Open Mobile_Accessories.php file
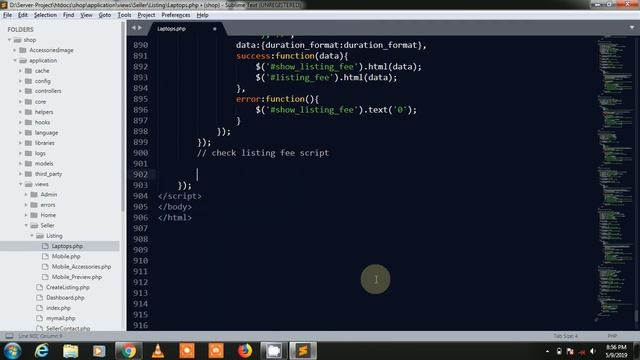The width and height of the screenshot is (640, 360). point(81,267)
